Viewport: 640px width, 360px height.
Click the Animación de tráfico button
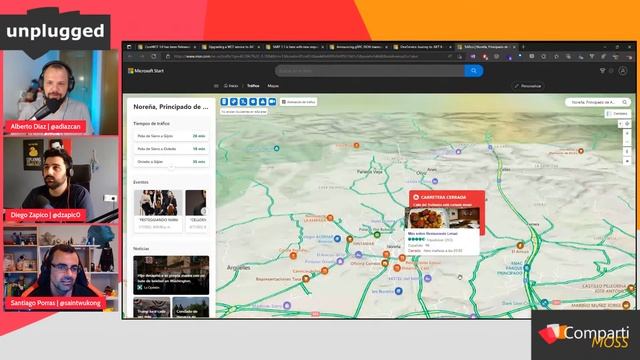(299, 102)
